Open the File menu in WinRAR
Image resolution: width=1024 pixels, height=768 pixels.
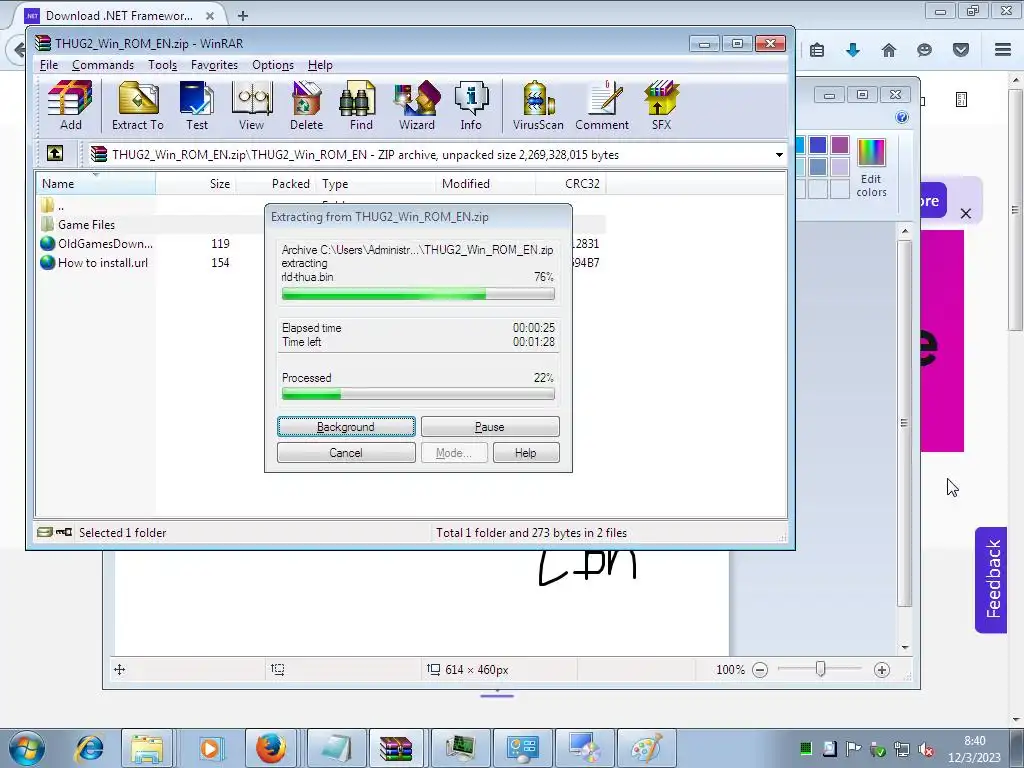[x=49, y=65]
